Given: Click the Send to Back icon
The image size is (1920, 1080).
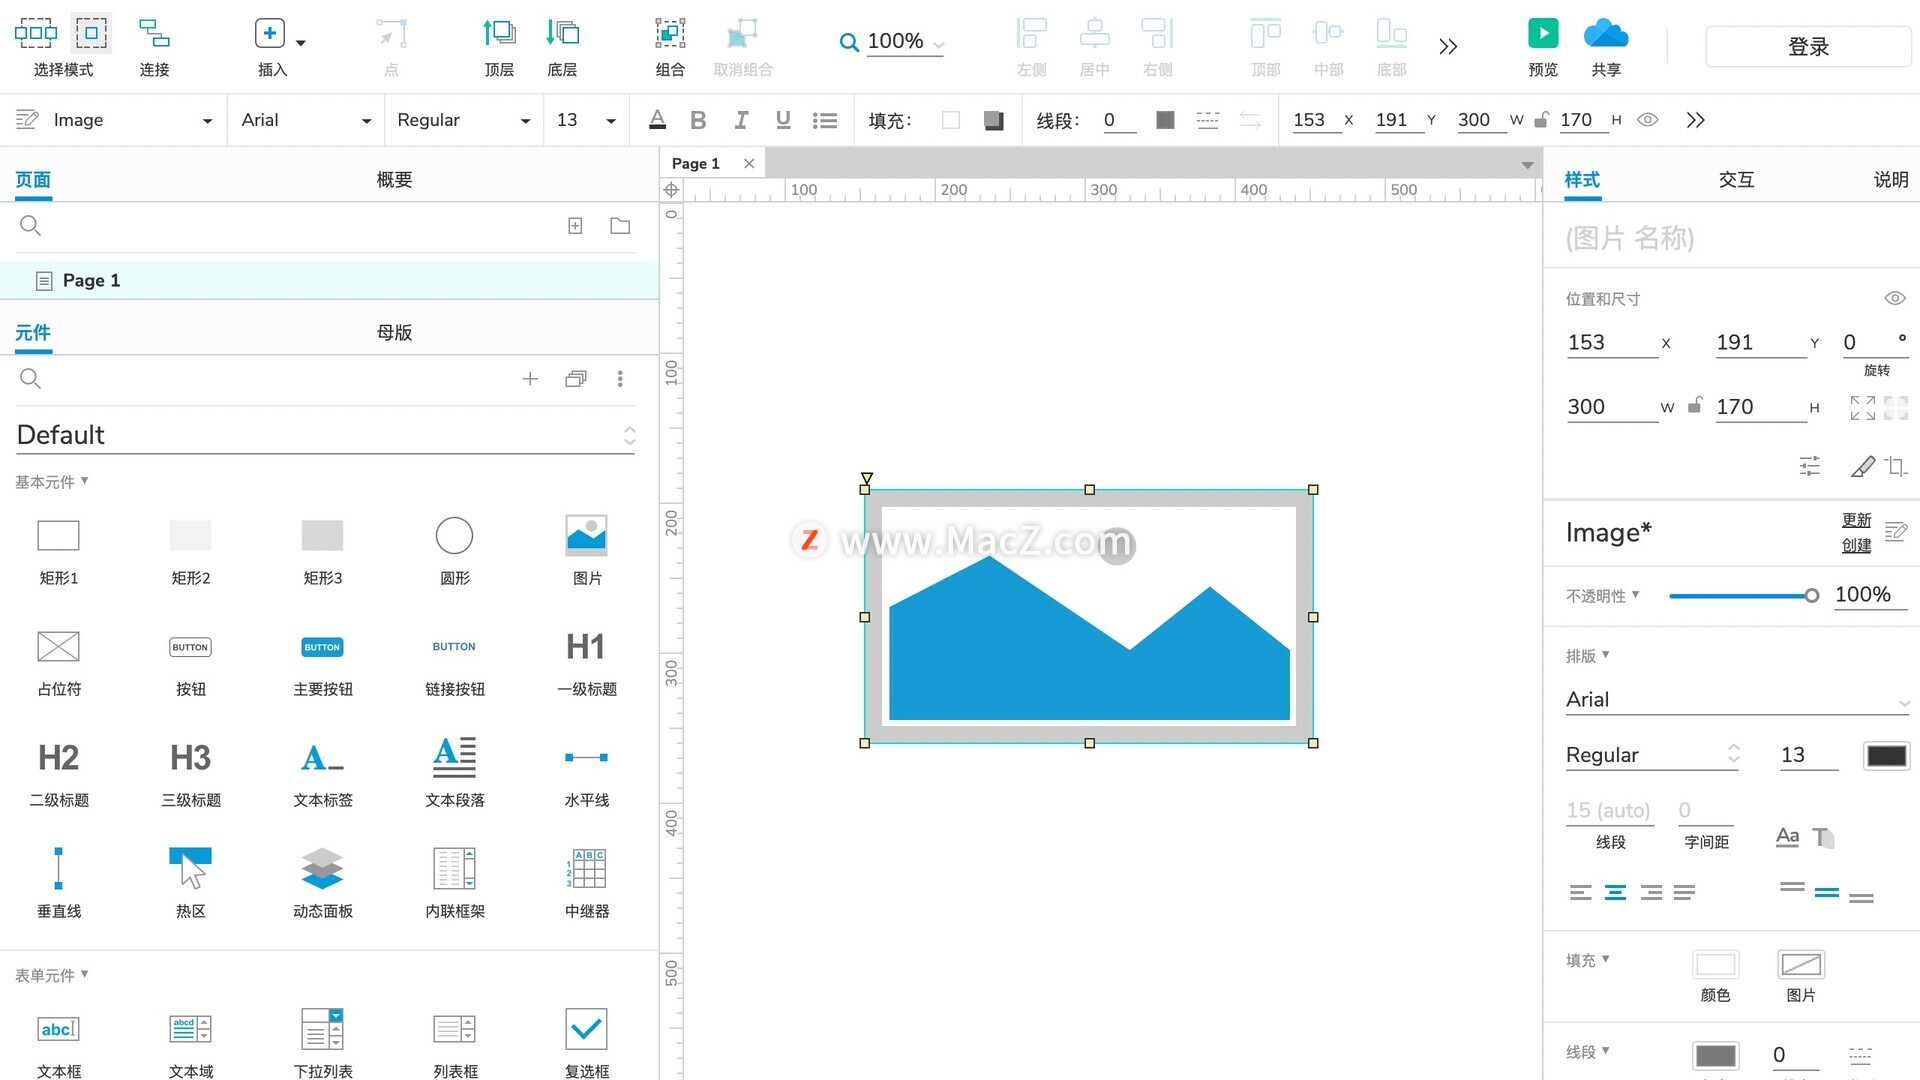Looking at the screenshot, I should click(562, 33).
